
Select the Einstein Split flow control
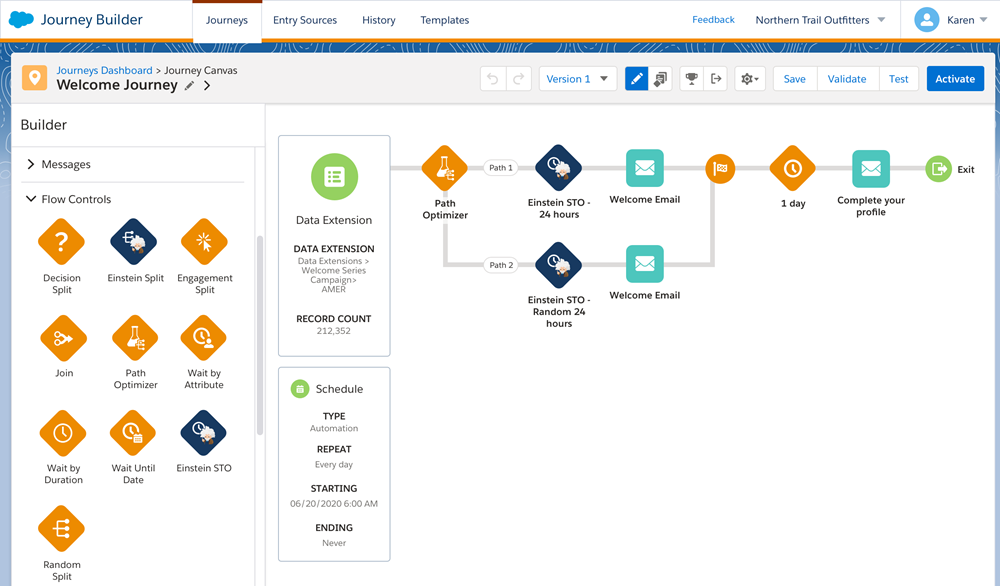coord(134,242)
